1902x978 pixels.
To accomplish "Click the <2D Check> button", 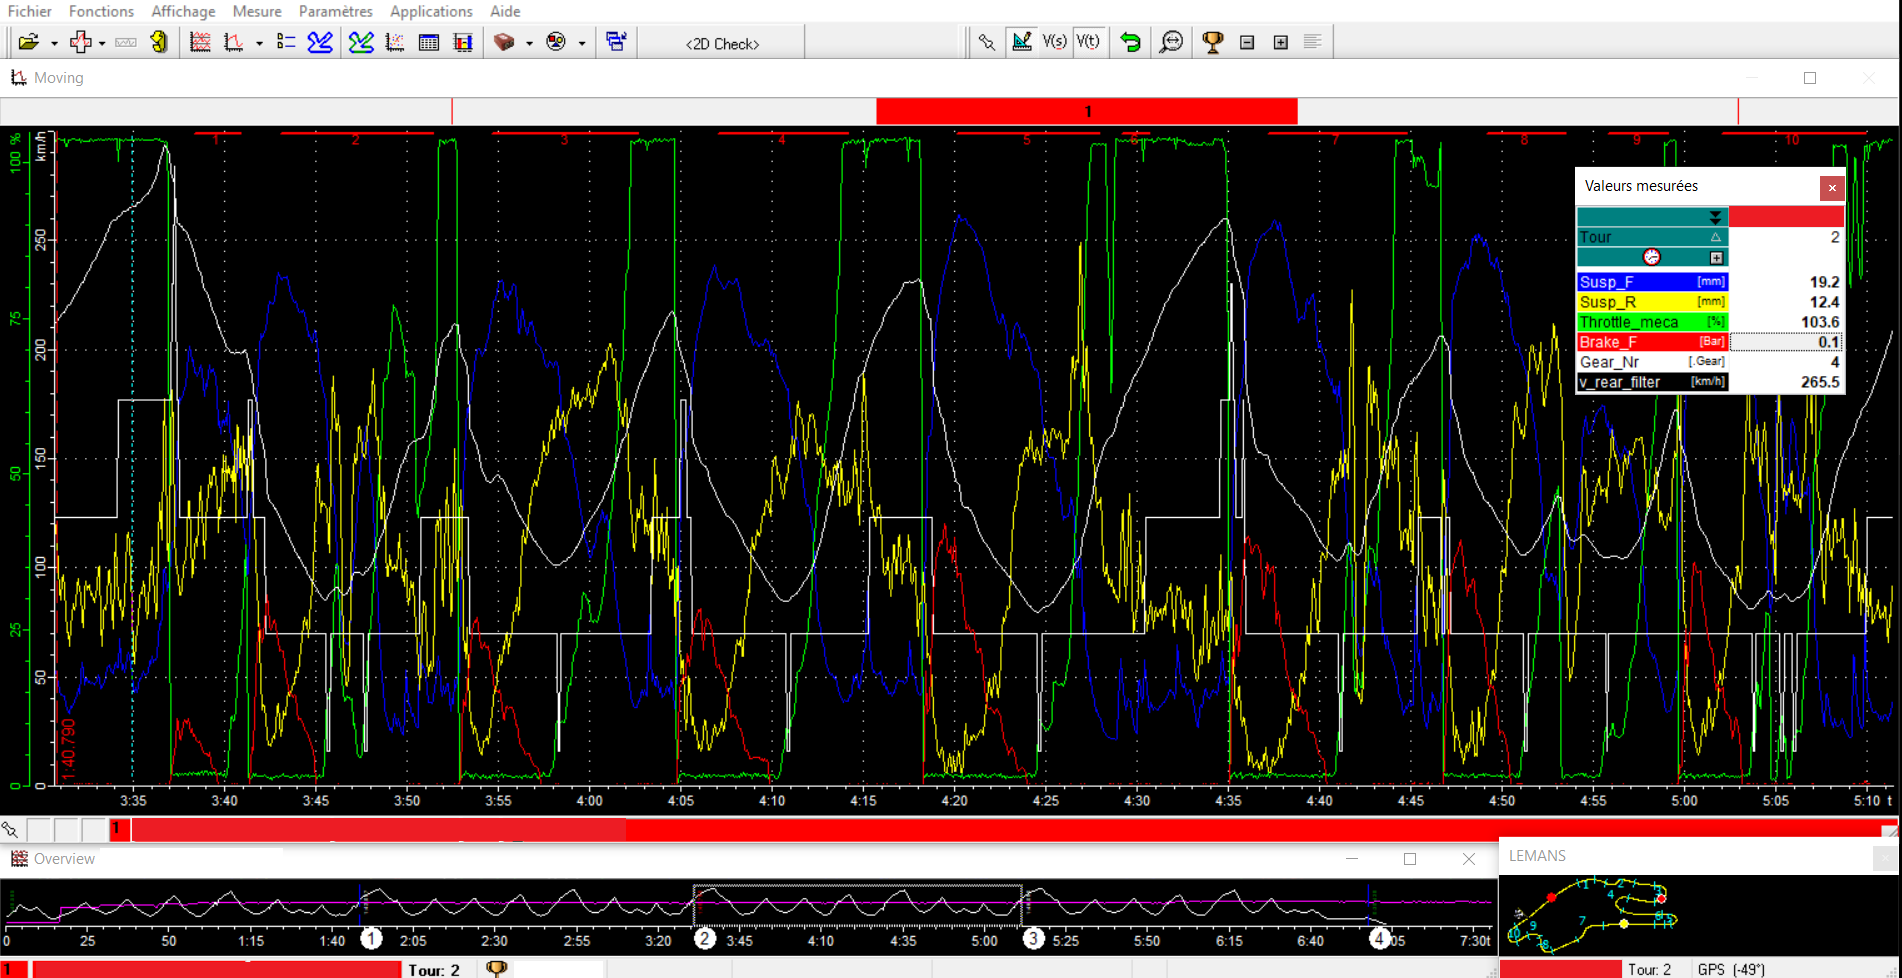I will (722, 43).
